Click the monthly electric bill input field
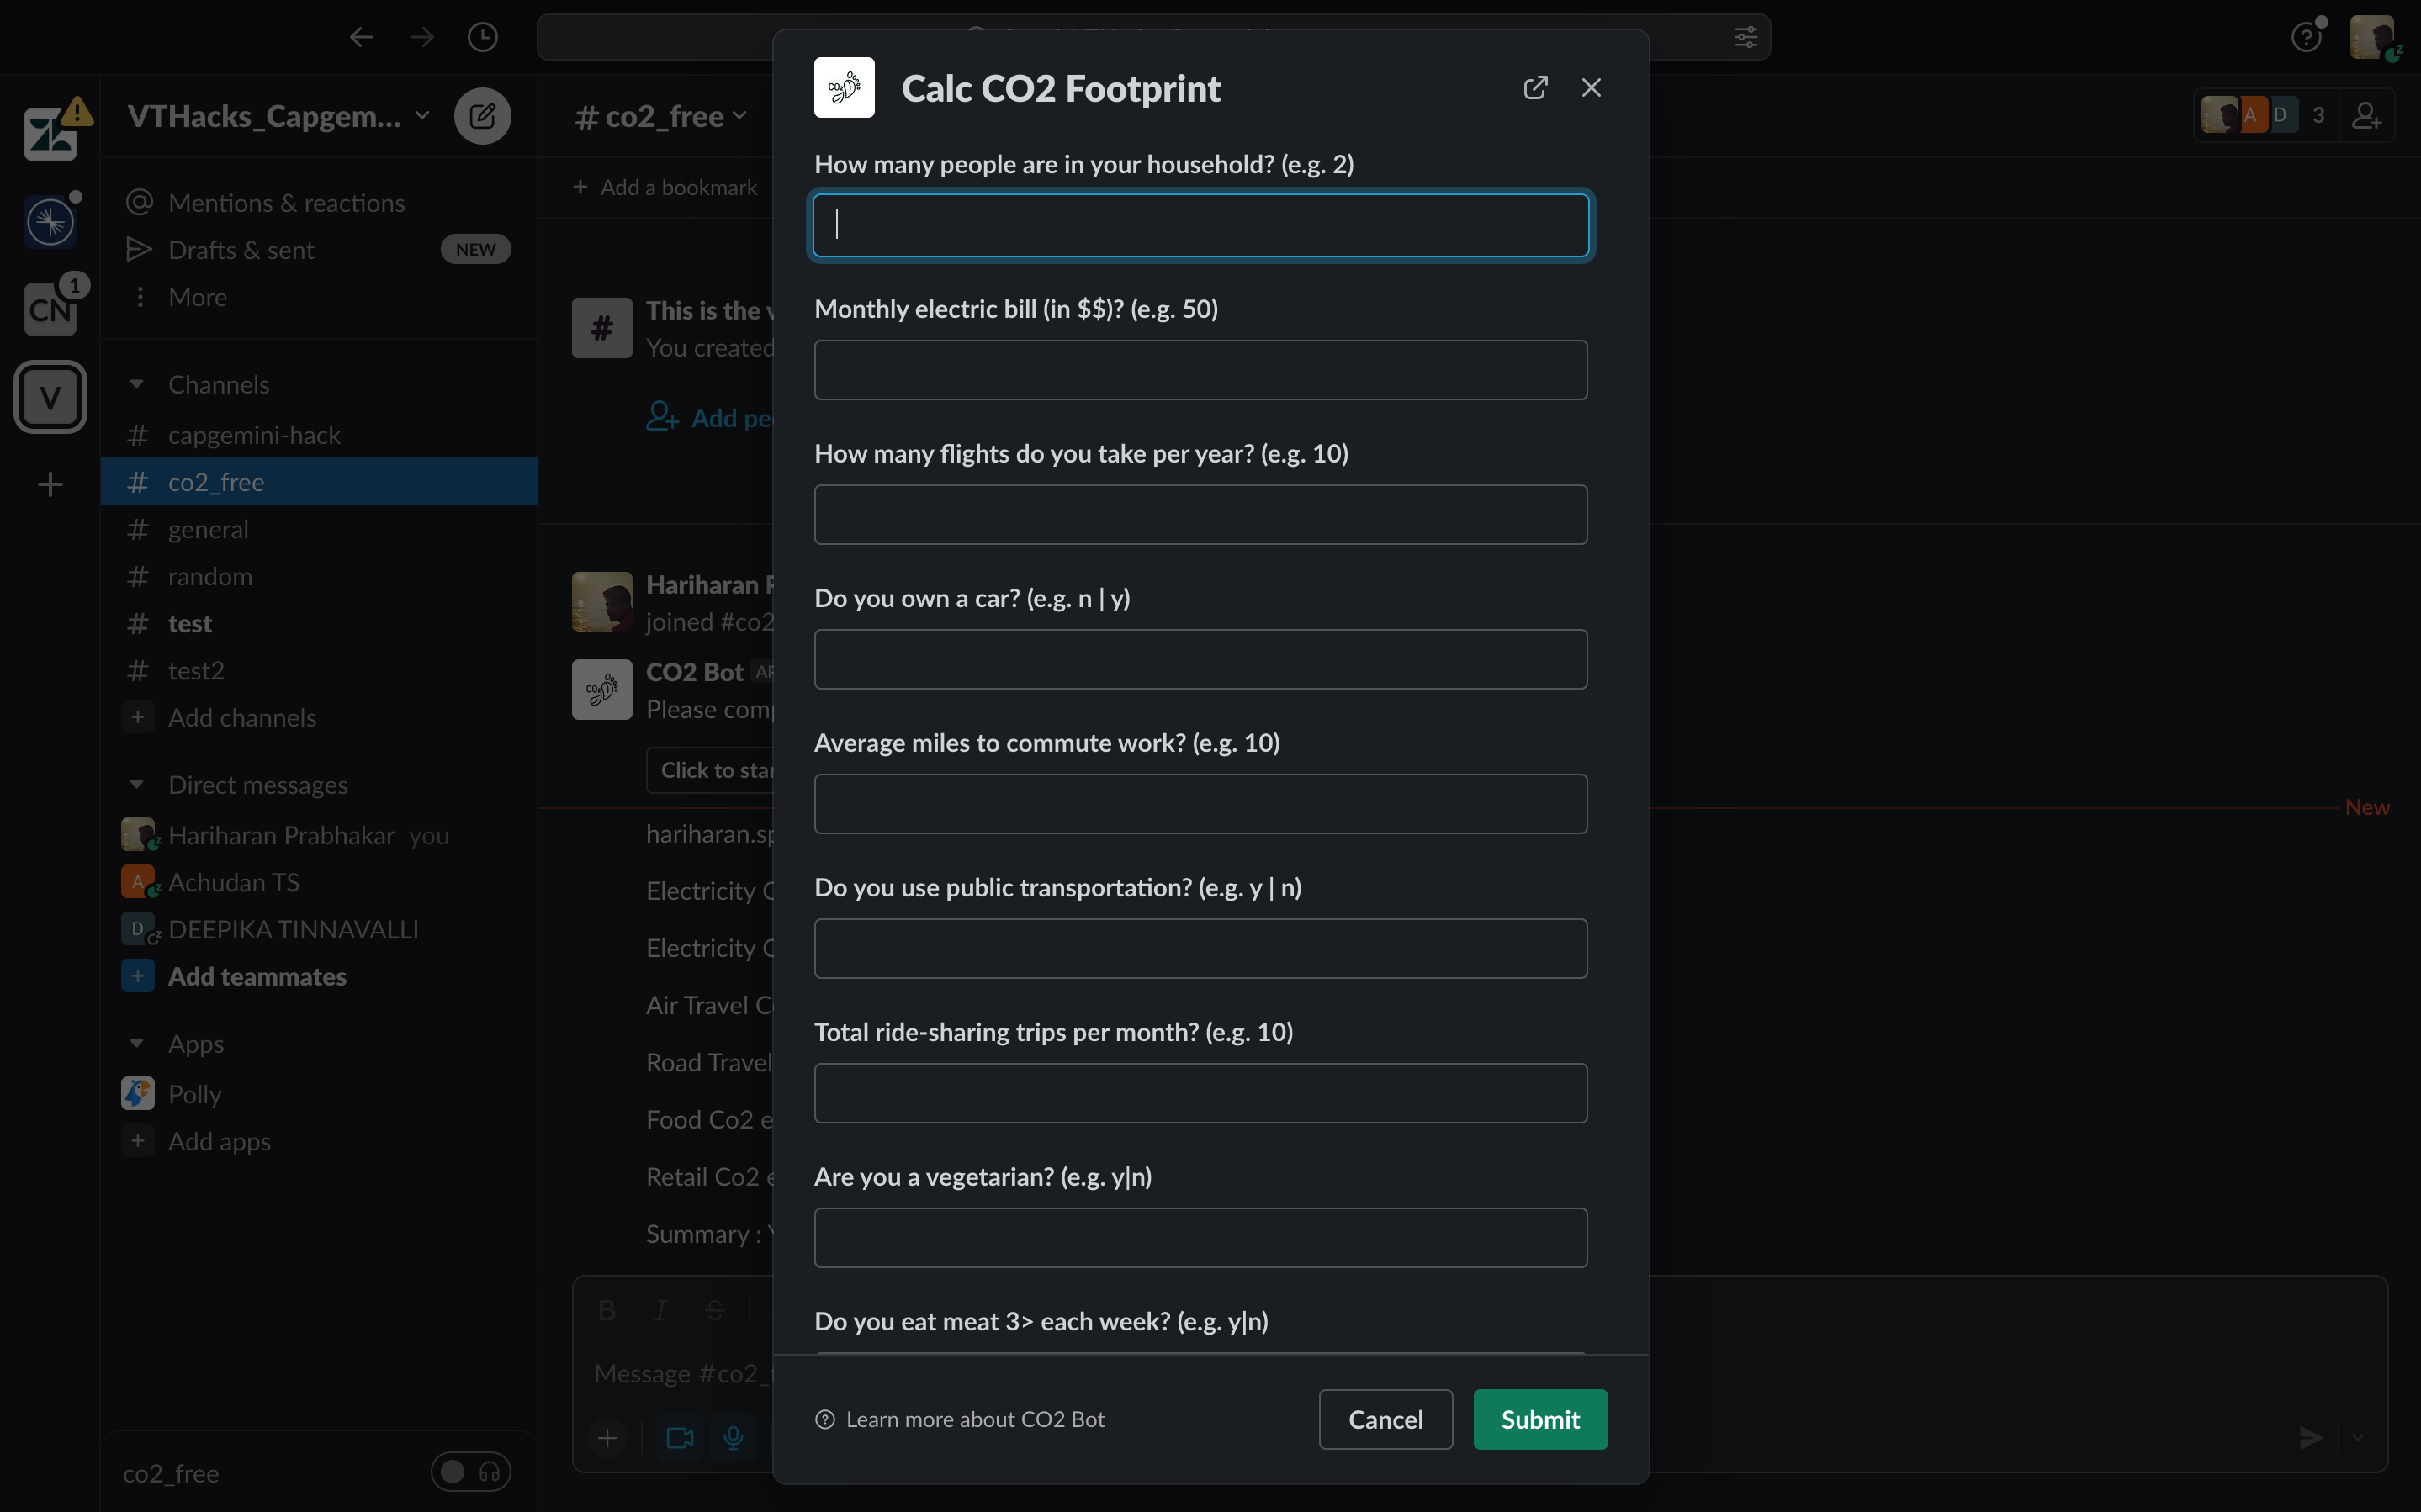 [x=1200, y=370]
